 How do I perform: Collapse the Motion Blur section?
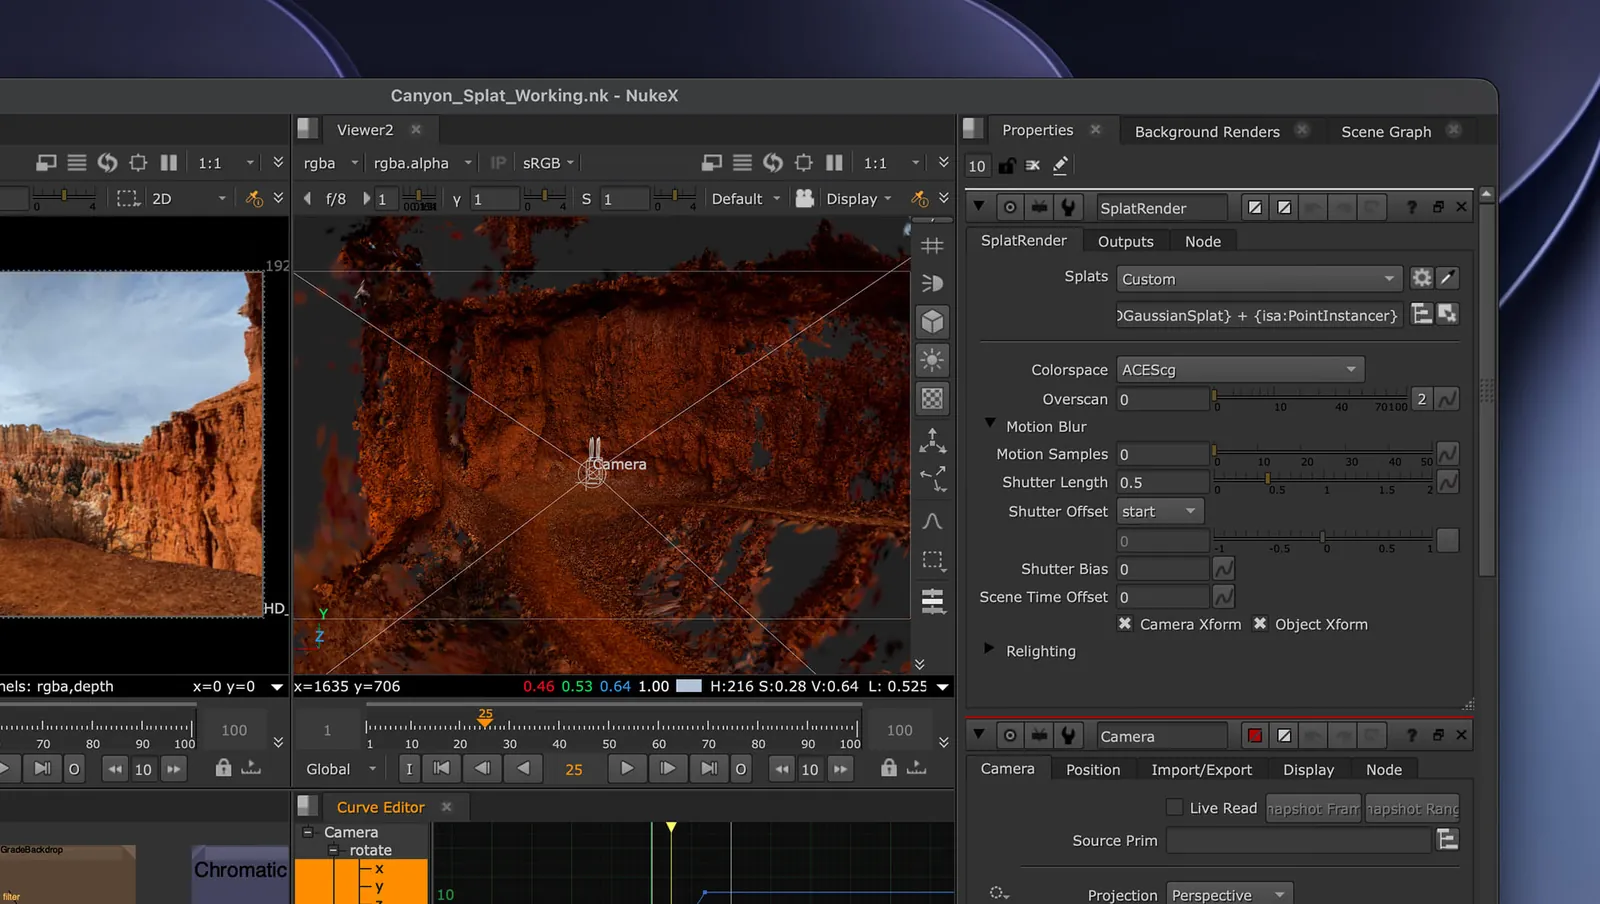tap(990, 424)
